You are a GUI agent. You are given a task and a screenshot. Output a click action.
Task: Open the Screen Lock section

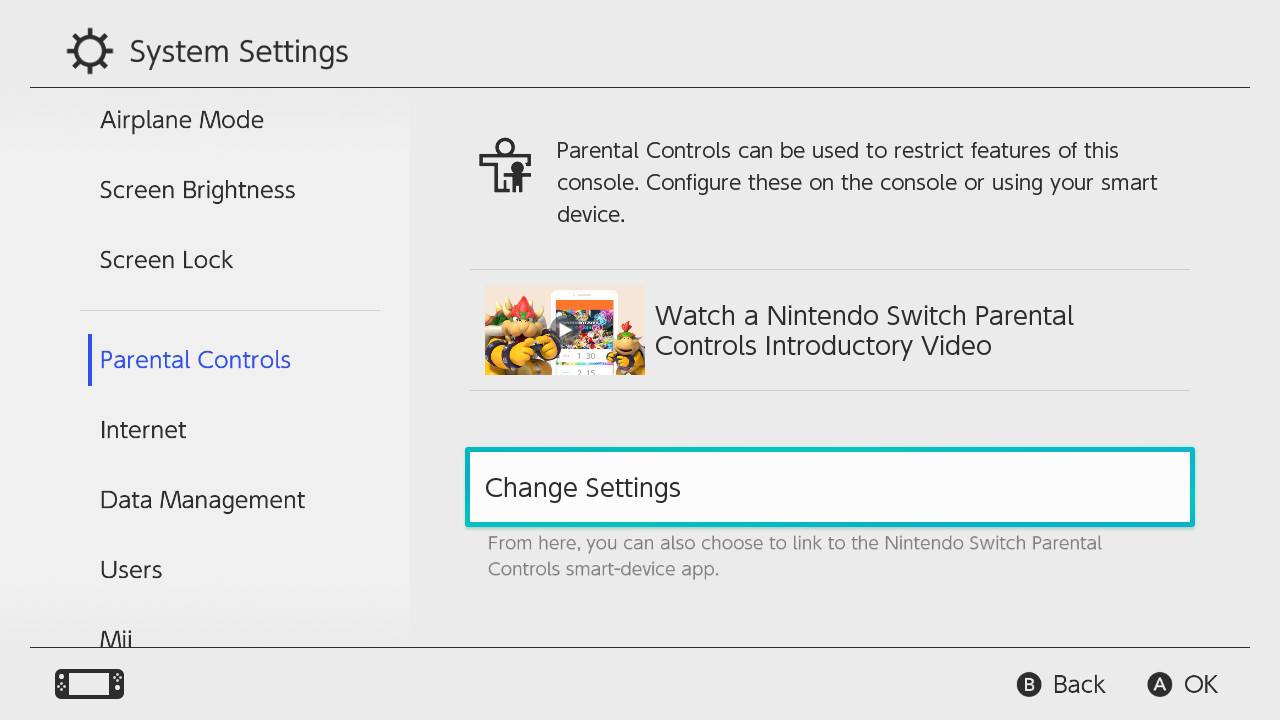coord(166,260)
